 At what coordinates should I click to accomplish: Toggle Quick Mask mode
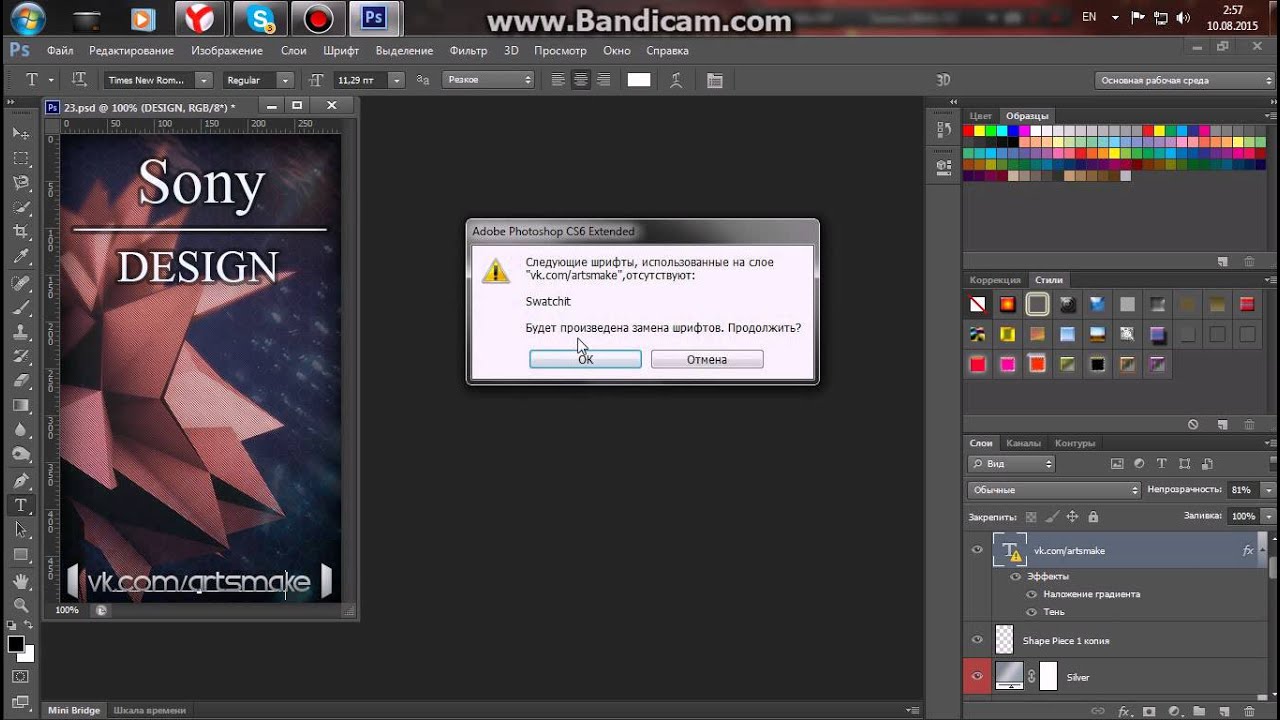21,677
